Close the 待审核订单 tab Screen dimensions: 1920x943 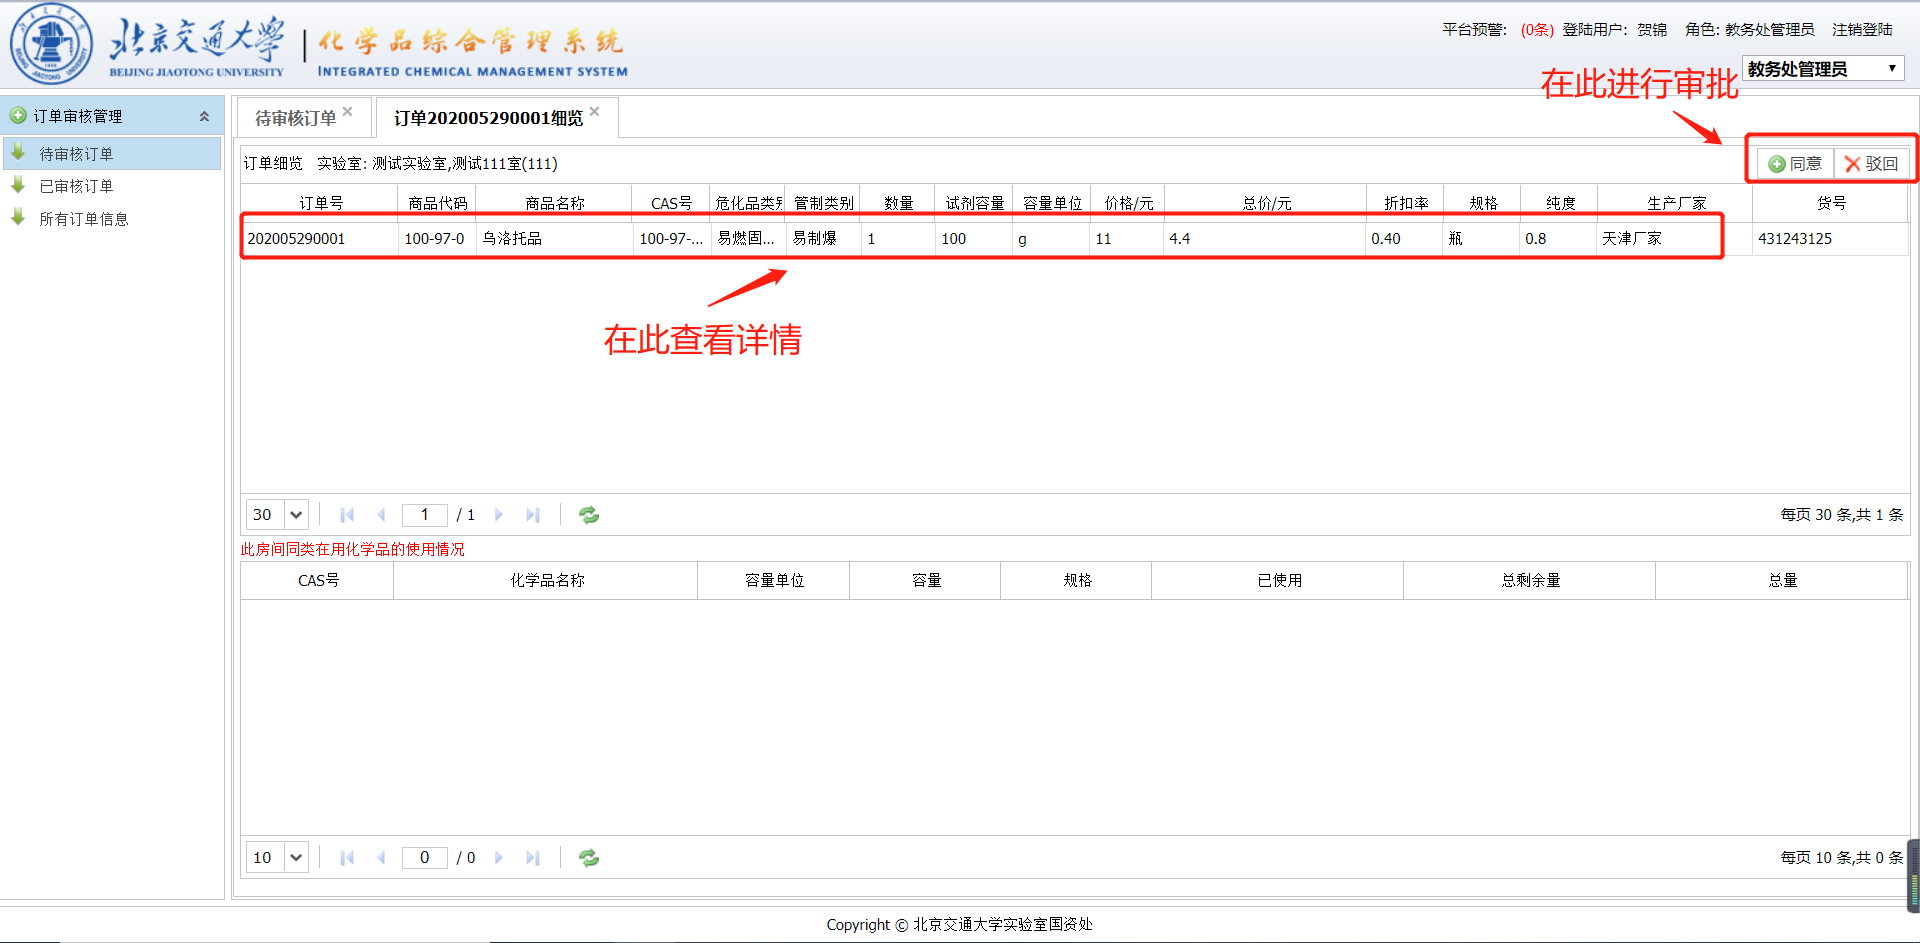(x=348, y=112)
